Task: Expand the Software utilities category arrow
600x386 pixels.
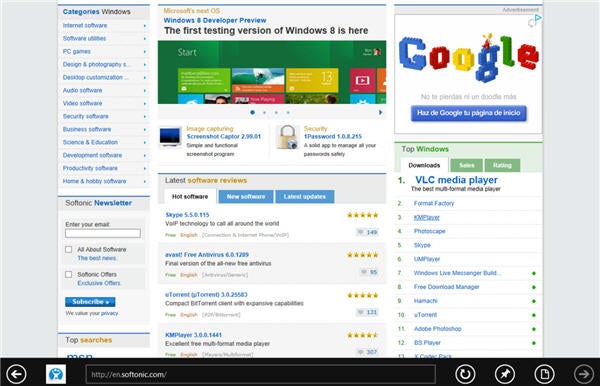Action: click(x=145, y=39)
